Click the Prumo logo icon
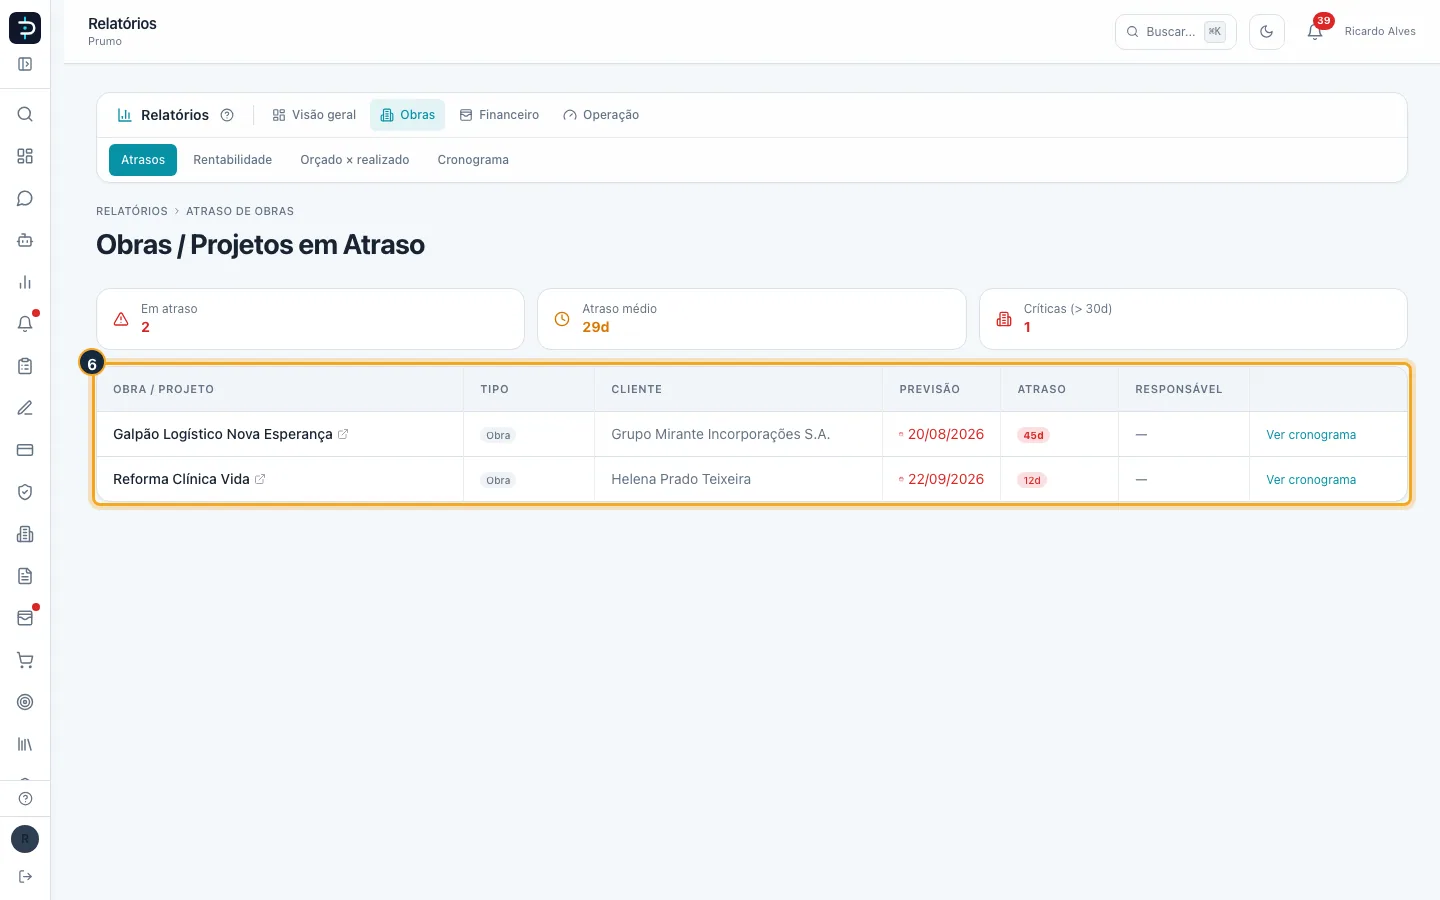The width and height of the screenshot is (1440, 900). point(25,28)
